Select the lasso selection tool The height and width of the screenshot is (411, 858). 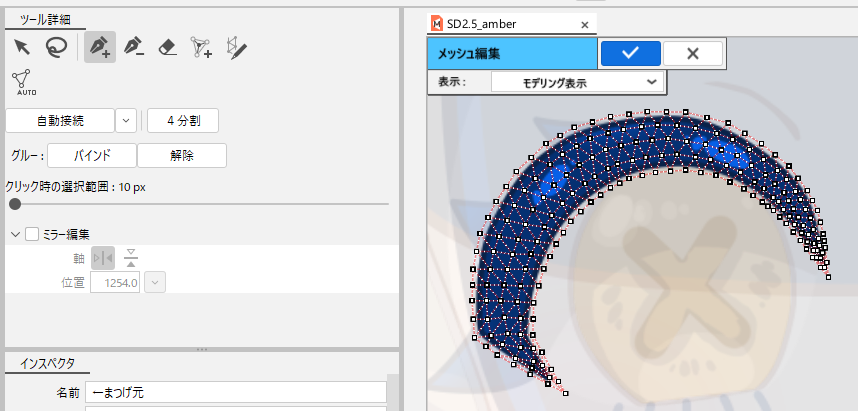coord(58,46)
